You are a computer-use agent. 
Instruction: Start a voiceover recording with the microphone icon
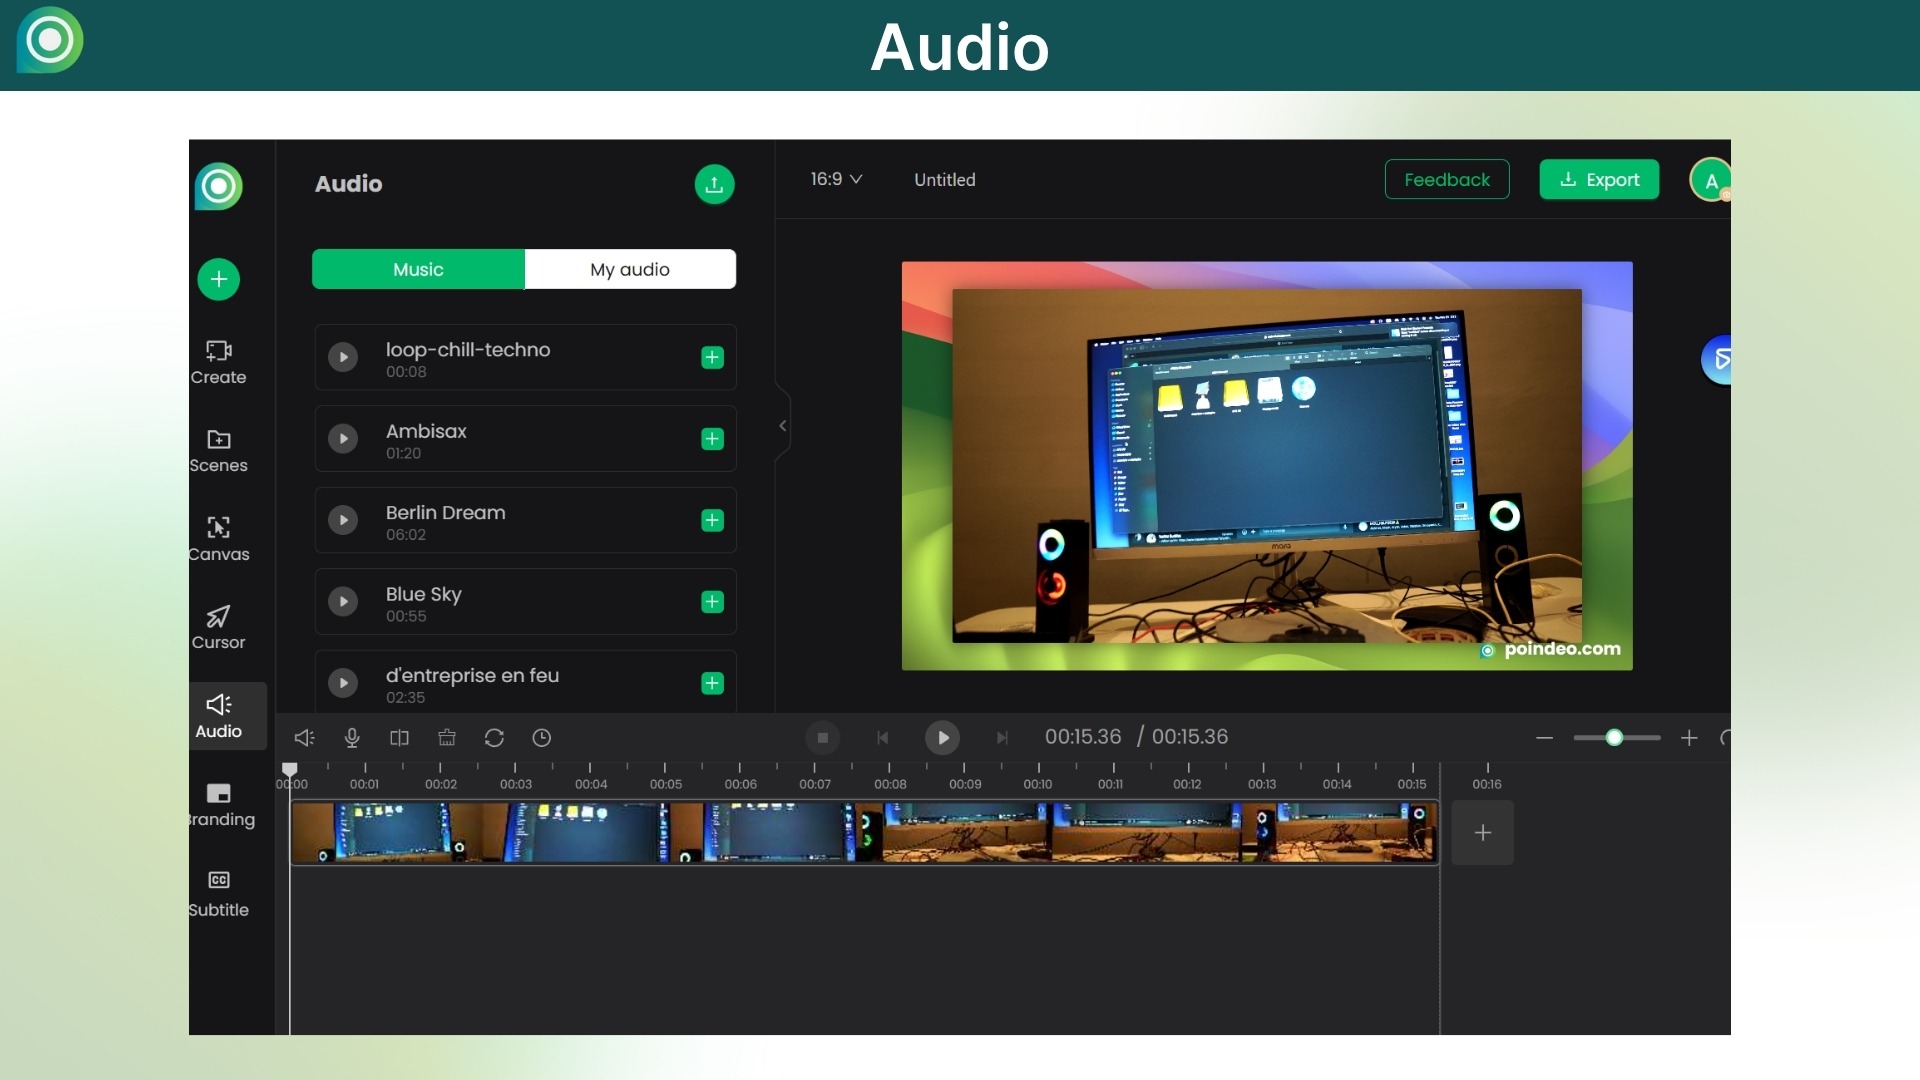pyautogui.click(x=351, y=737)
